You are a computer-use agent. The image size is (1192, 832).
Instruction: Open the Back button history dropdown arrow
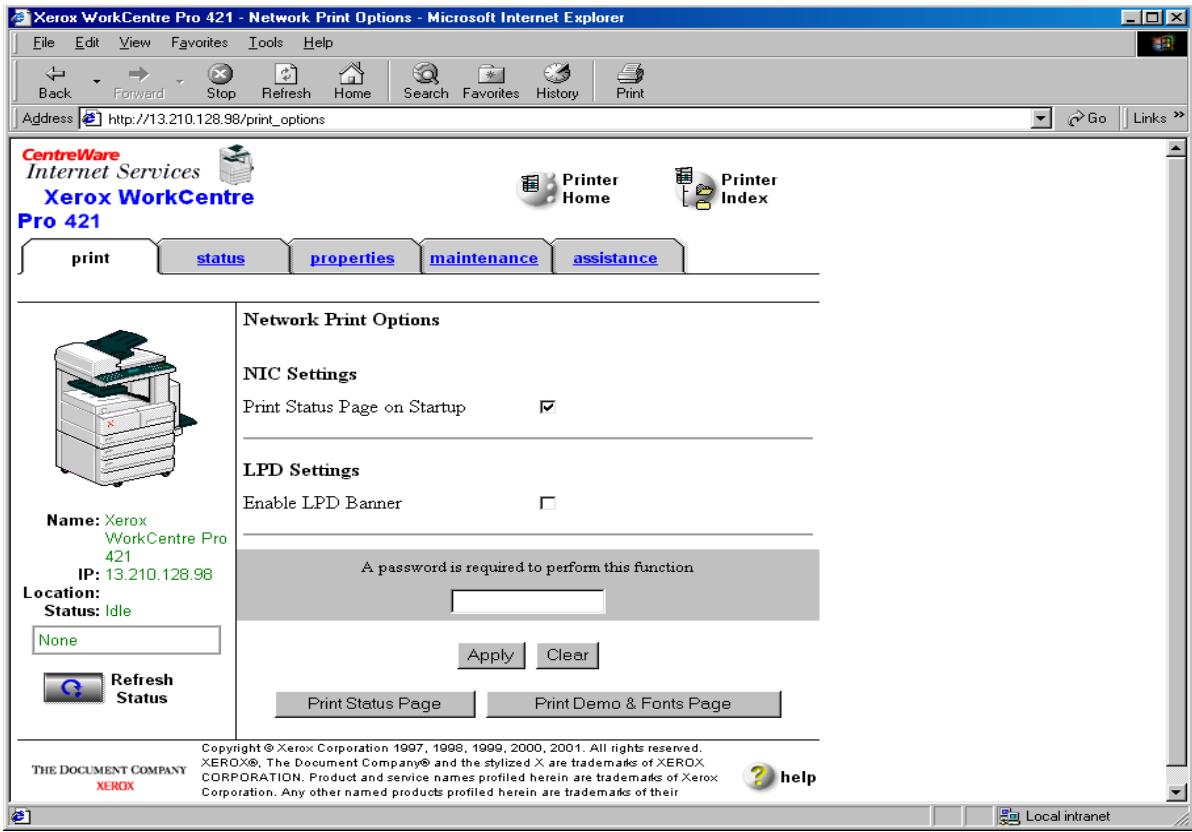pyautogui.click(x=97, y=81)
